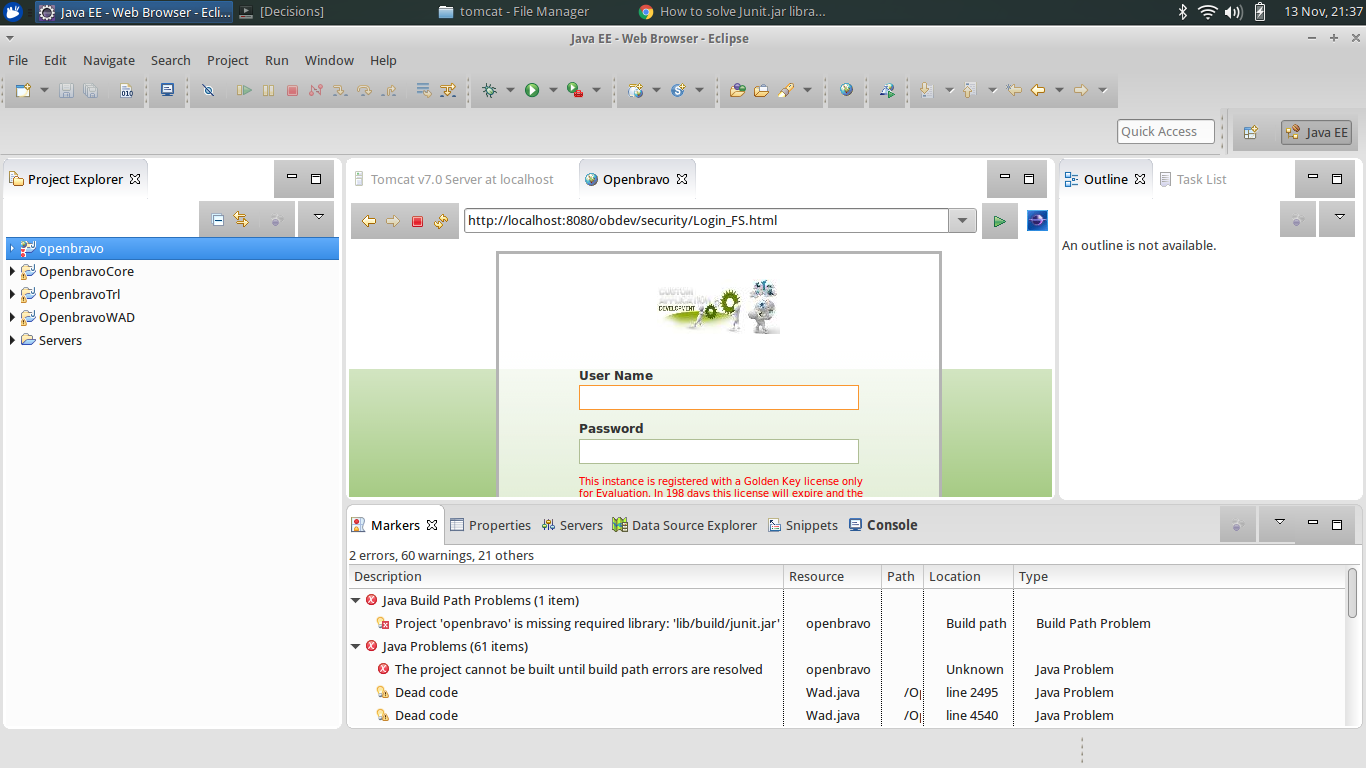Click the Step Over icon
1366x768 pixels.
click(364, 90)
